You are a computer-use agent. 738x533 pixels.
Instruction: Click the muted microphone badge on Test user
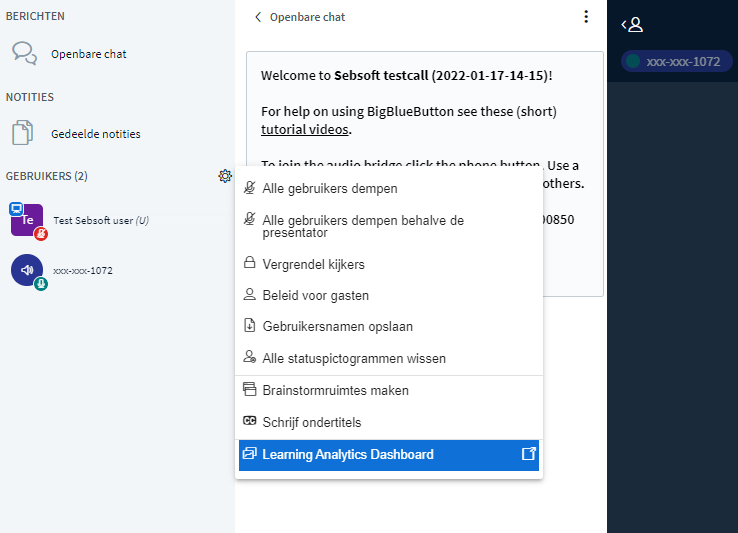coord(41,234)
